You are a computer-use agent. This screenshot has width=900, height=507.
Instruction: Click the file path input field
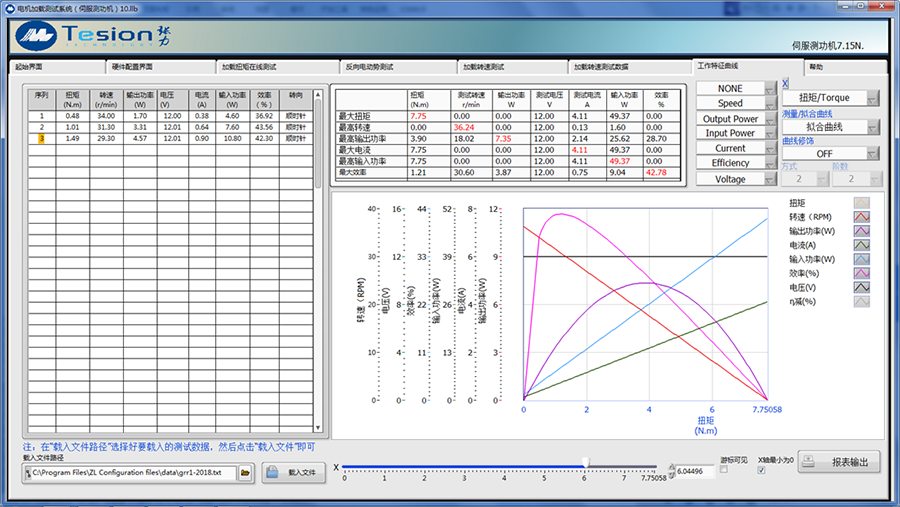pyautogui.click(x=132, y=472)
